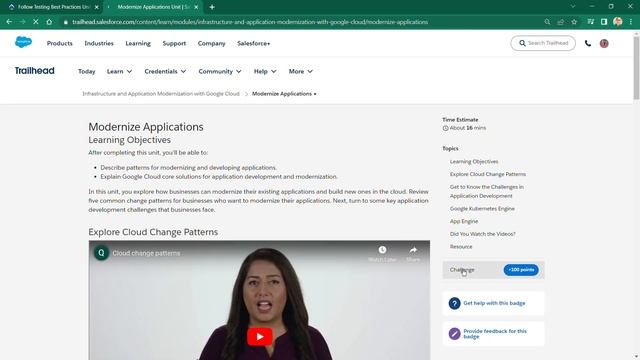The image size is (640, 360).
Task: Open a new browser tab with plus
Action: point(212,7)
